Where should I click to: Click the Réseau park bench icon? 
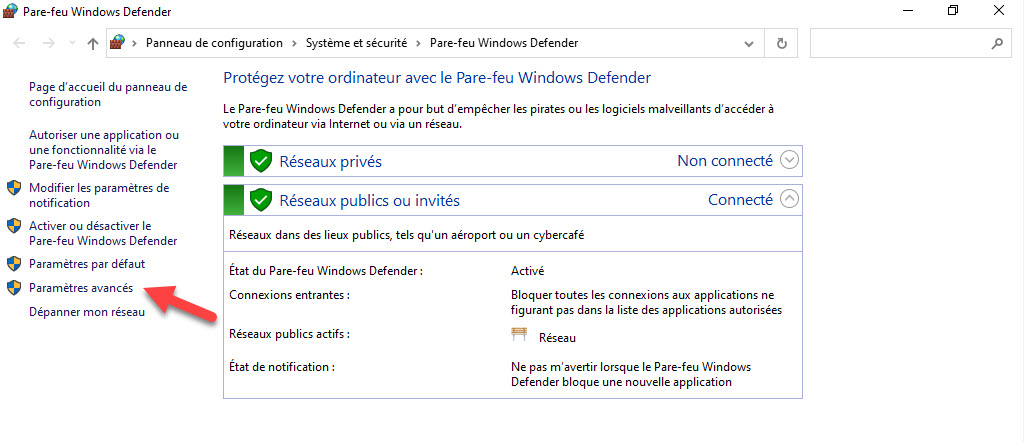pos(519,334)
